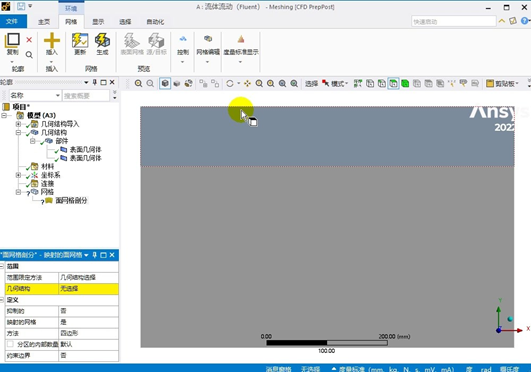This screenshot has height=372, width=531.
Task: Click the Metric display (度量标准显示) icon
Action: coord(241,45)
